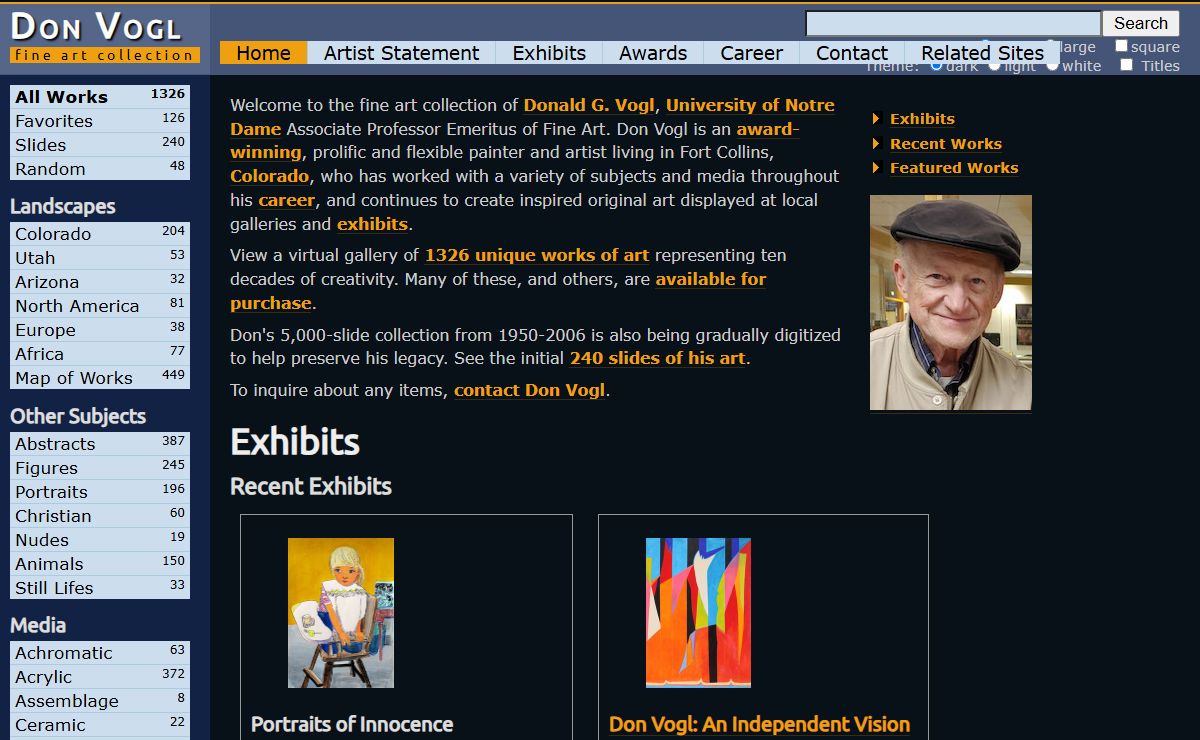1200x740 pixels.
Task: Open the 240 slides of his art link
Action: [x=658, y=358]
